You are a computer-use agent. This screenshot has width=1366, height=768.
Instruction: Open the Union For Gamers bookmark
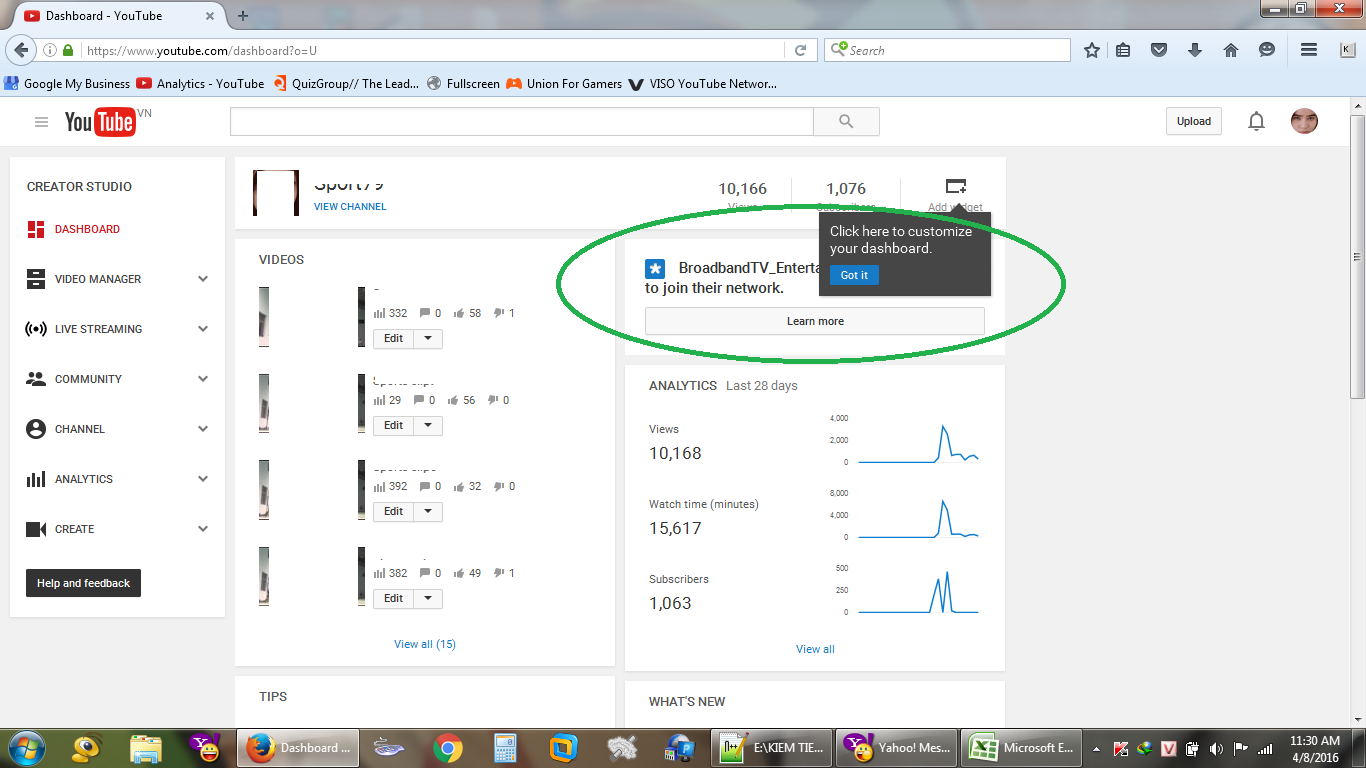coord(564,84)
